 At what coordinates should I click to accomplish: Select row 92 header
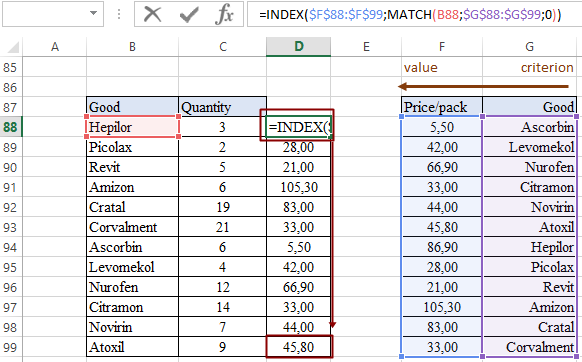pos(11,207)
